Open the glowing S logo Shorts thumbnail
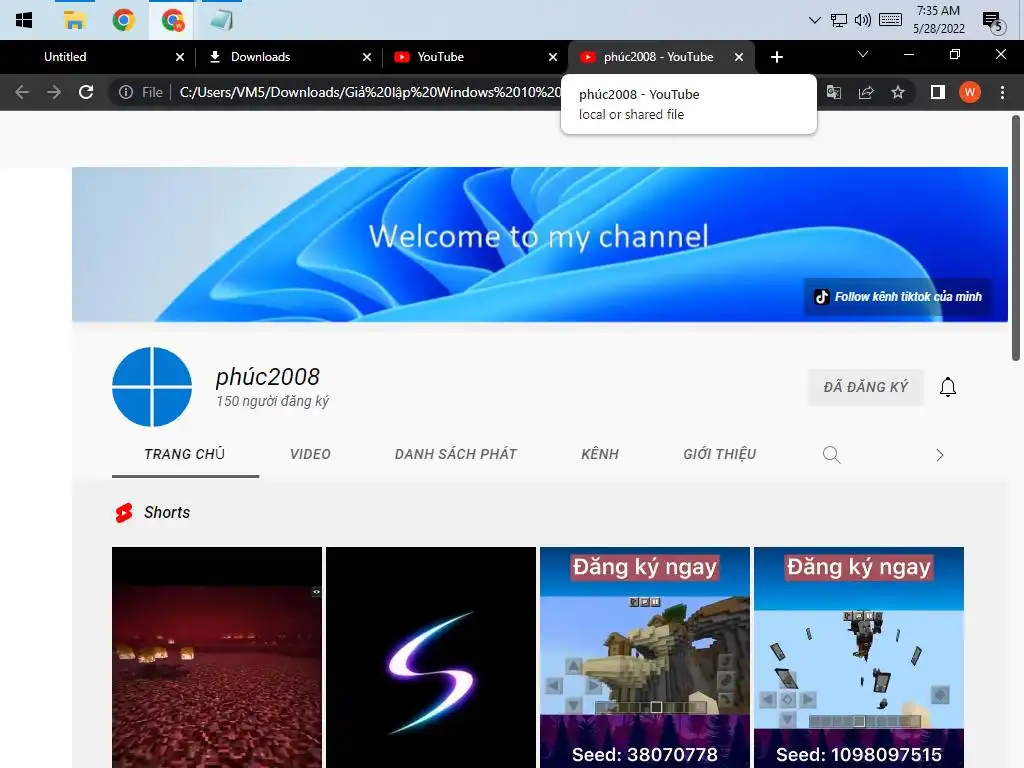1024x768 pixels. click(x=431, y=657)
